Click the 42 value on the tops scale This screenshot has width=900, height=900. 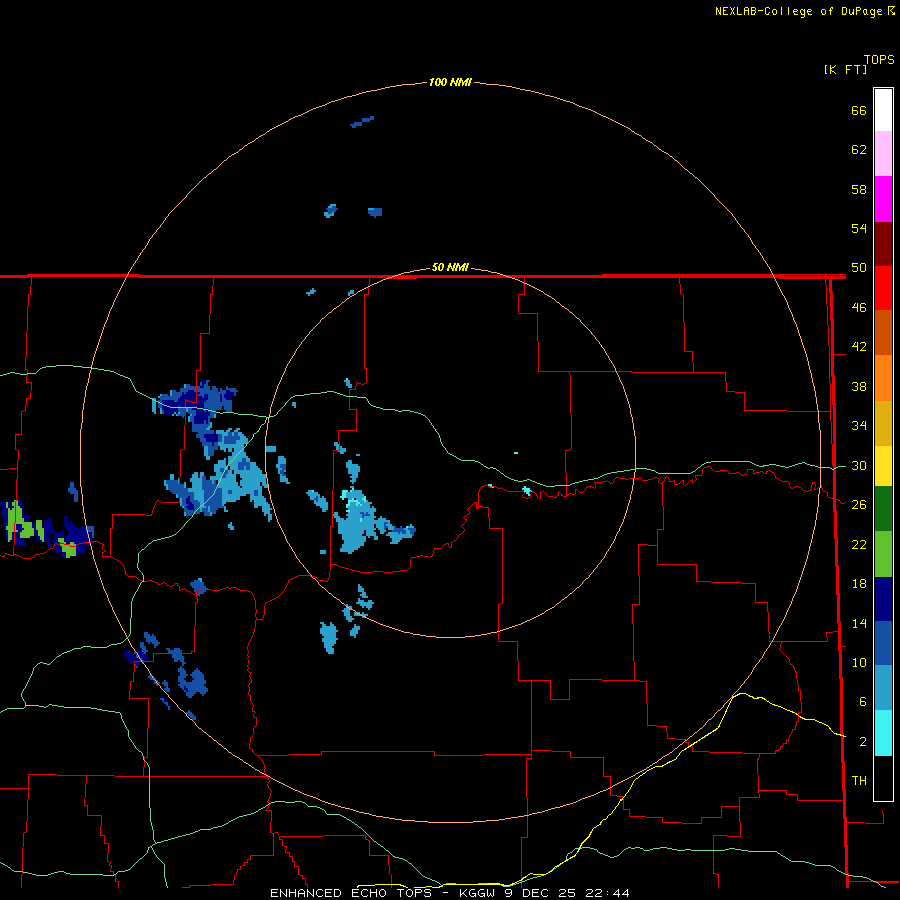(859, 347)
